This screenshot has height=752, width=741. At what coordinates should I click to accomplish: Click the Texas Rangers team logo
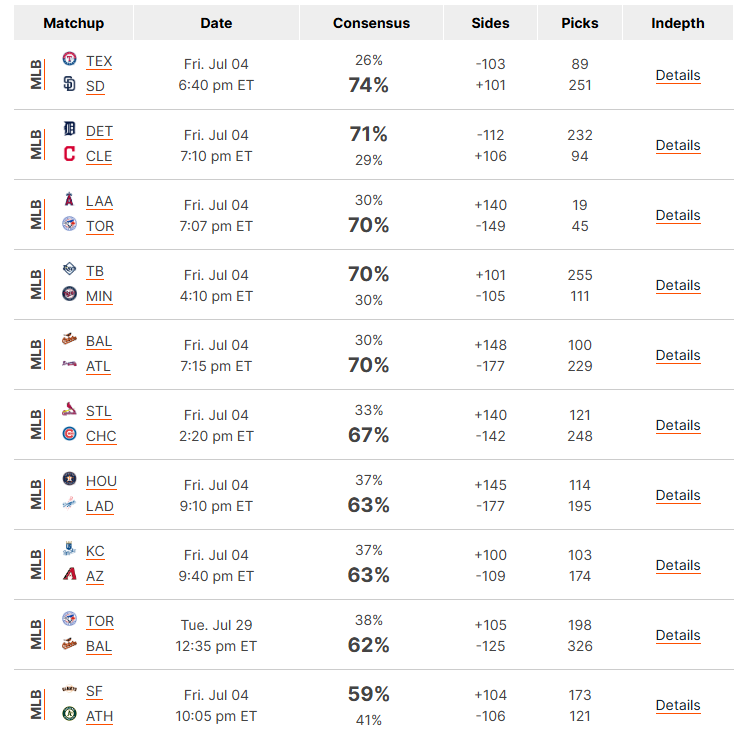pyautogui.click(x=70, y=59)
